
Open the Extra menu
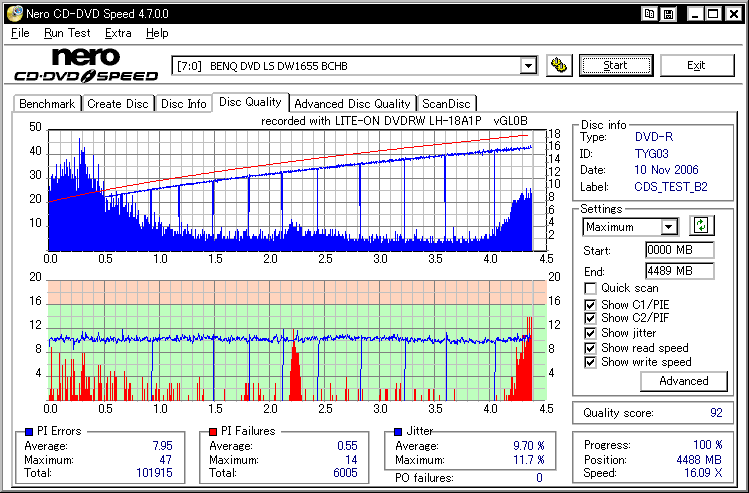coord(118,33)
